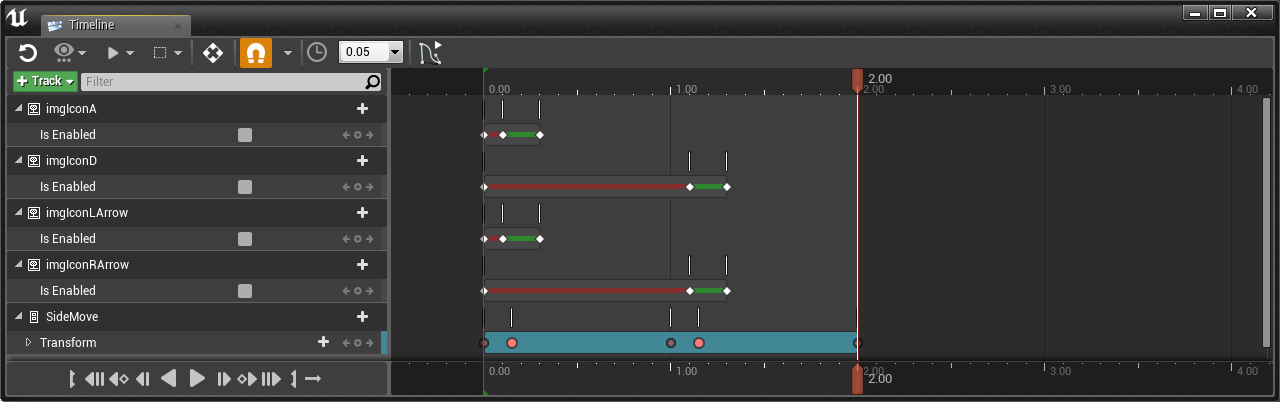Open the 0.05 snap interval combo box
The height and width of the screenshot is (402, 1280).
pyautogui.click(x=371, y=52)
